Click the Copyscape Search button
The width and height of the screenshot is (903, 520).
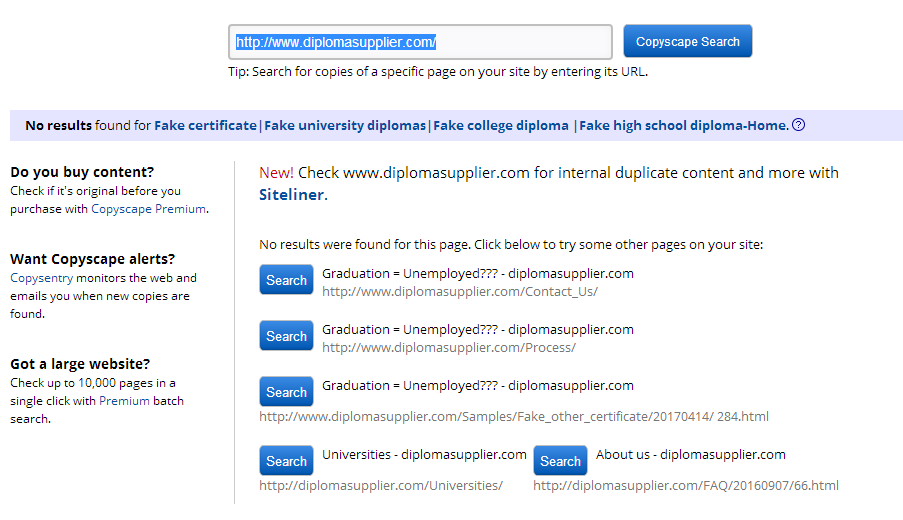point(688,41)
